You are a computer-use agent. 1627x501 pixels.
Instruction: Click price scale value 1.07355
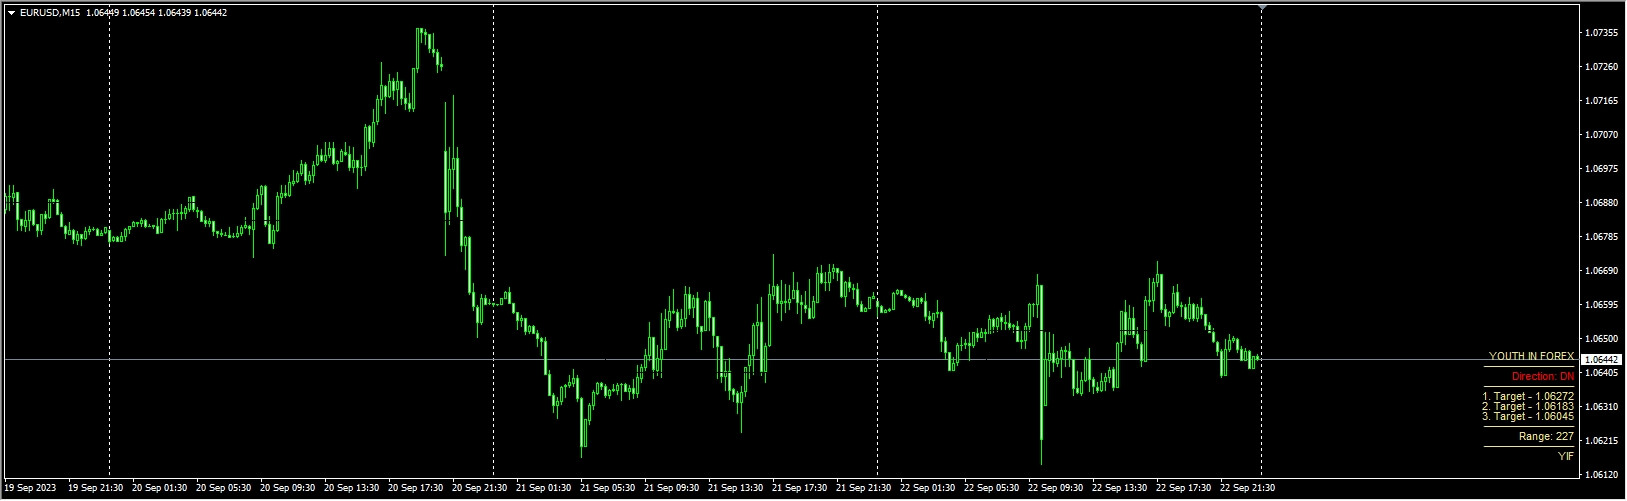click(x=1602, y=33)
